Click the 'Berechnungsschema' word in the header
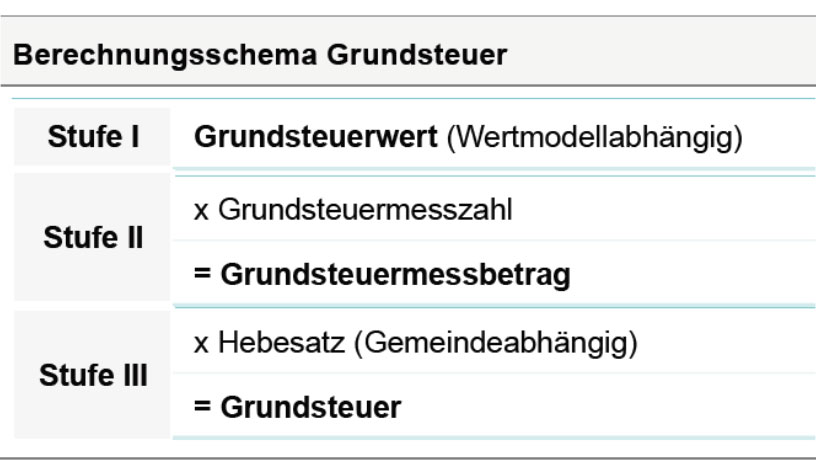This screenshot has width=816, height=462. [165, 55]
